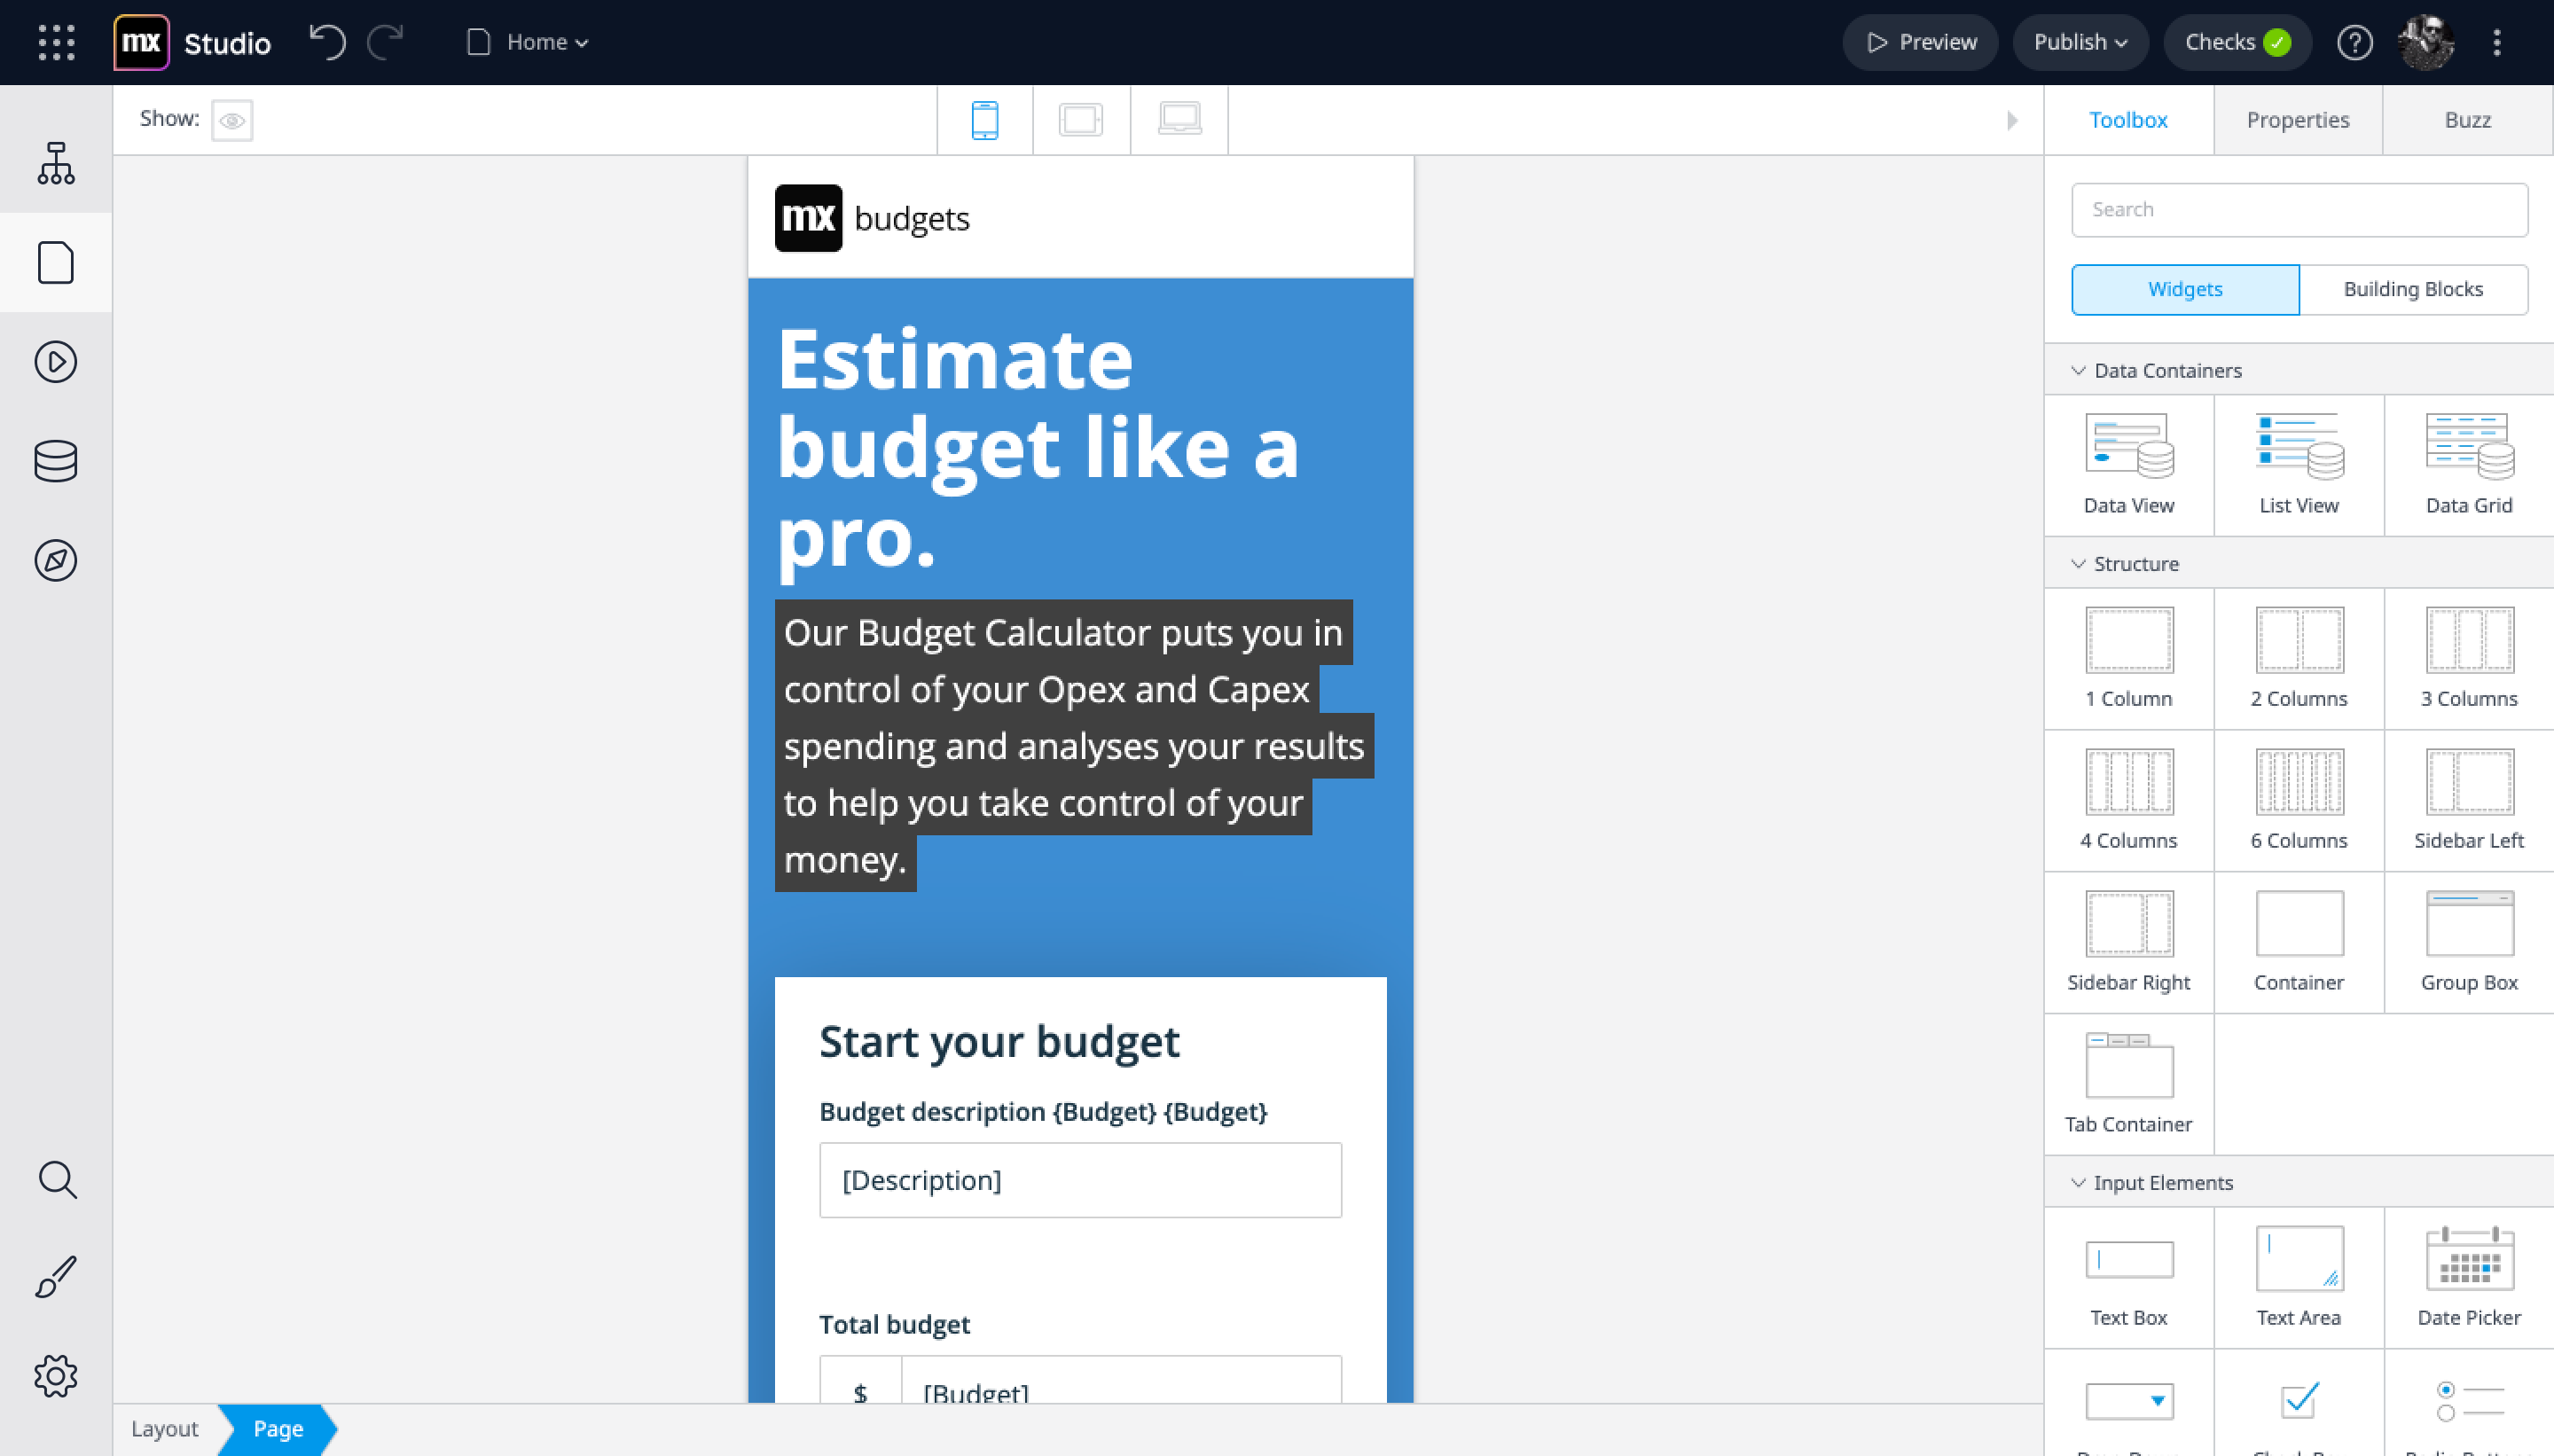
Task: Open the Microflows icon in left sidebar
Action: 56,362
